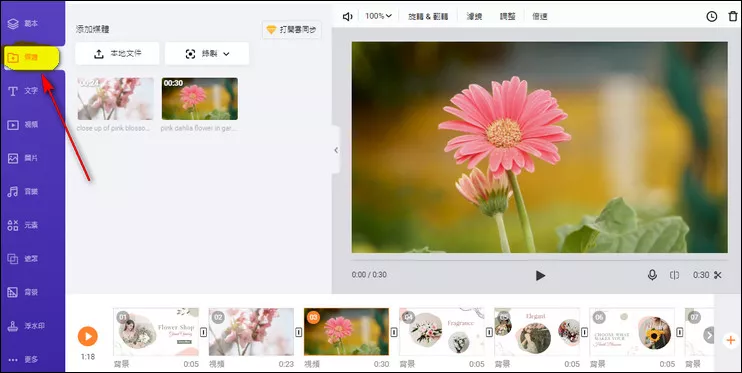Screen dimensions: 742x373
Task: Click the 0:23 duration under scene 02
Action: [x=286, y=364]
